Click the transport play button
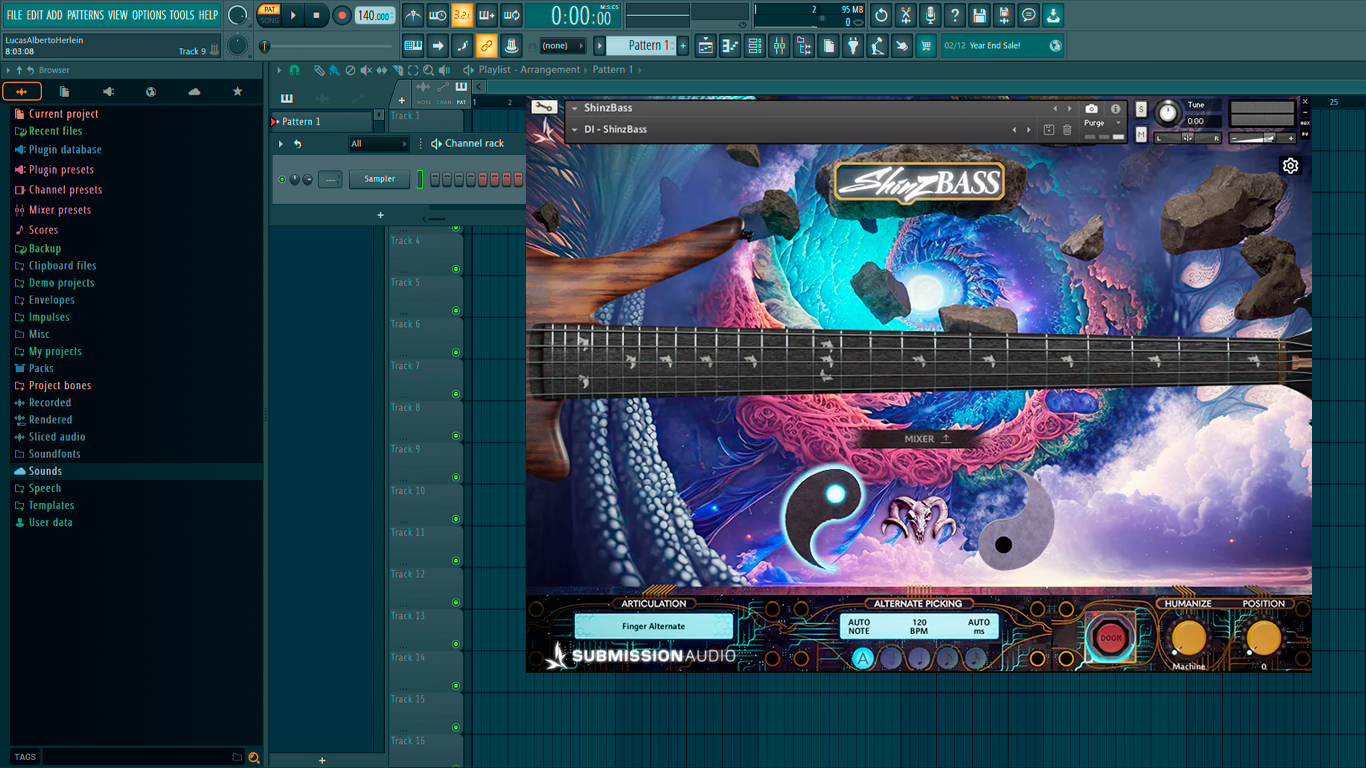This screenshot has height=768, width=1366. coord(293,15)
